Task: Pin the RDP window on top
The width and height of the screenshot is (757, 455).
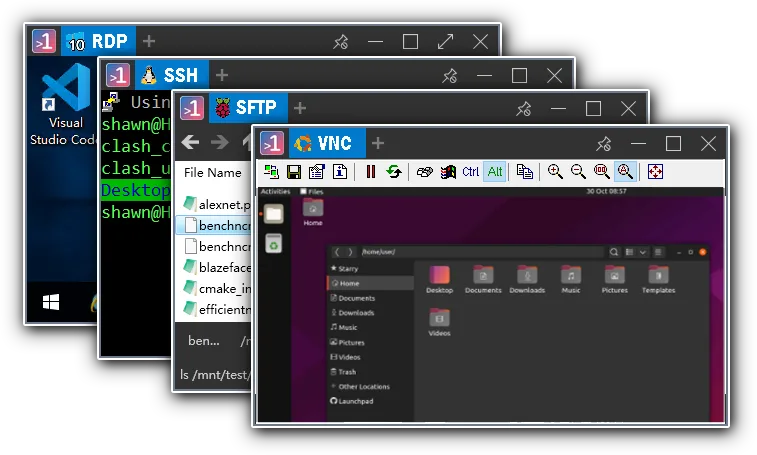Action: pos(341,42)
